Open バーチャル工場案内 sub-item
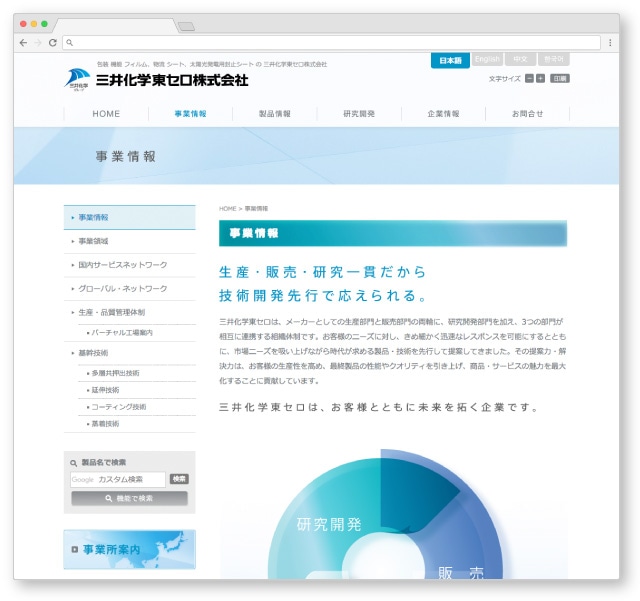The height and width of the screenshot is (601, 640). coord(137,333)
